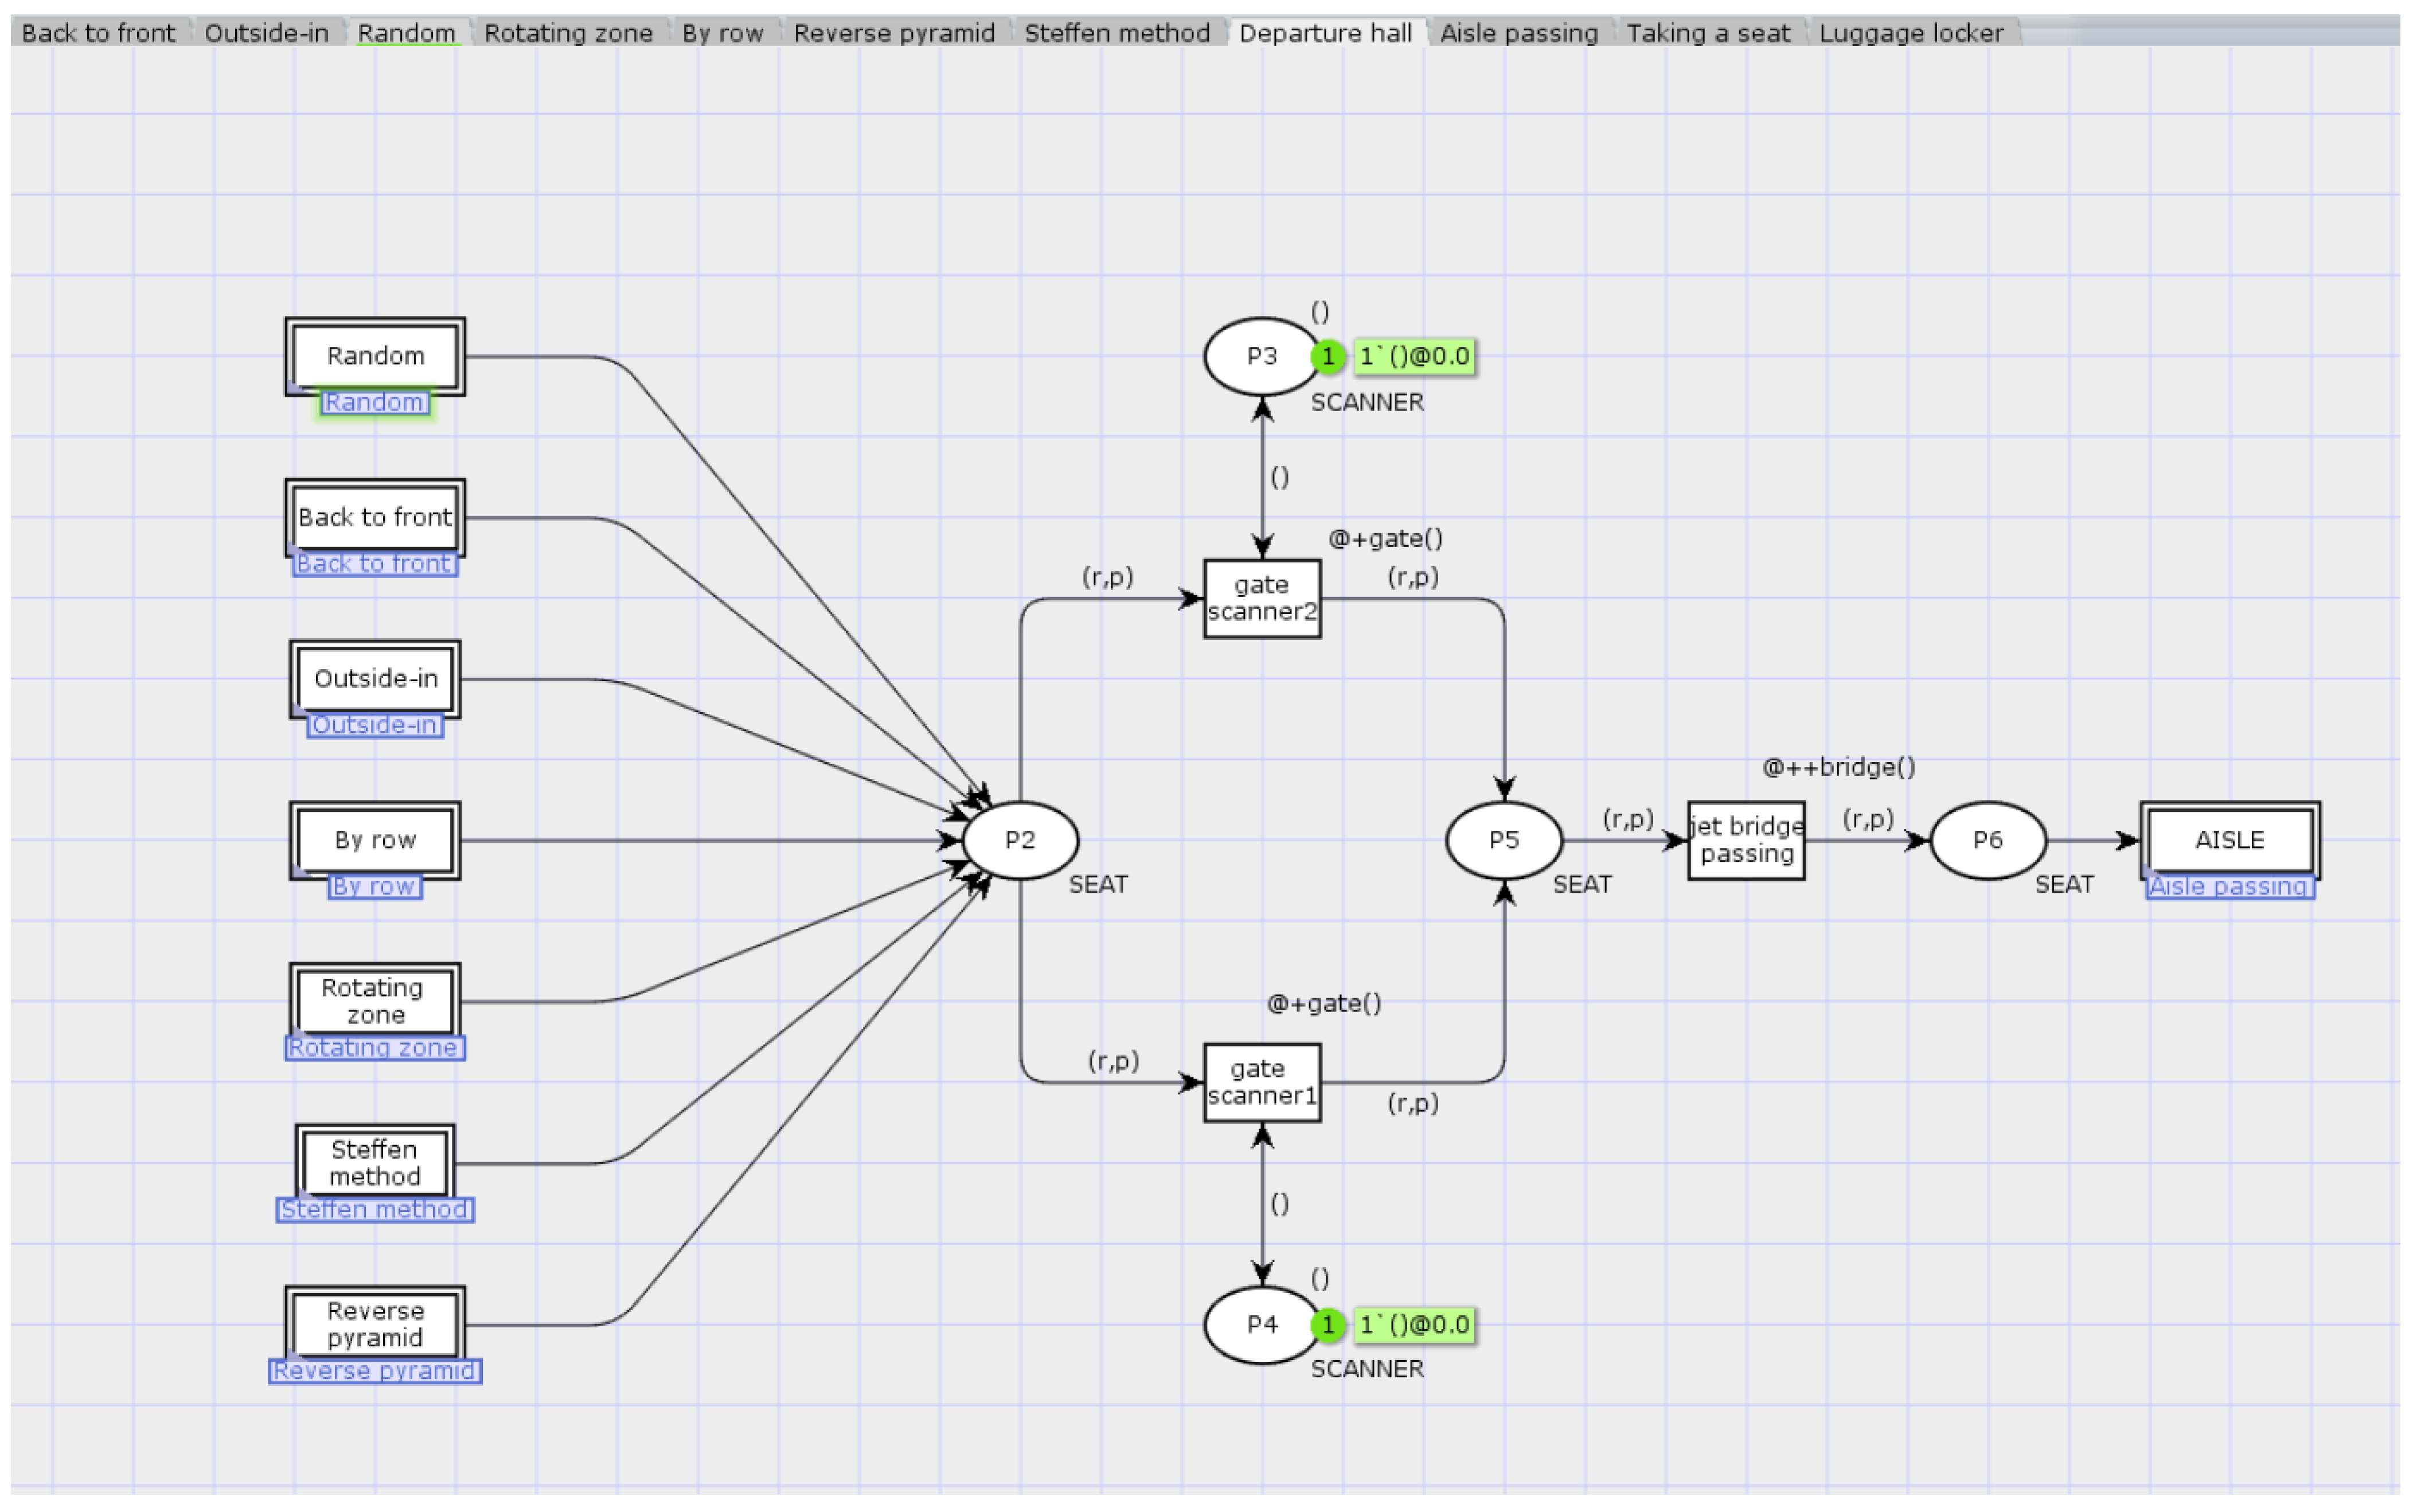Select the Steffen method tab
Viewport: 2413px width, 1512px height.
[1117, 32]
